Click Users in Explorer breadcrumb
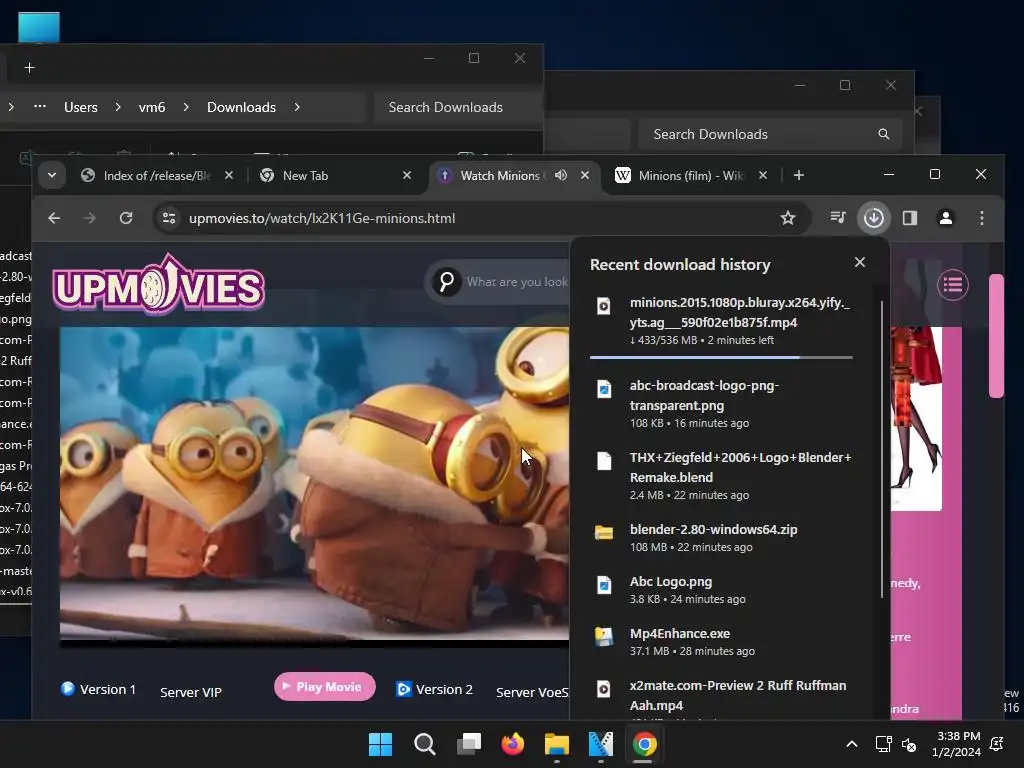1024x768 pixels. coord(81,107)
